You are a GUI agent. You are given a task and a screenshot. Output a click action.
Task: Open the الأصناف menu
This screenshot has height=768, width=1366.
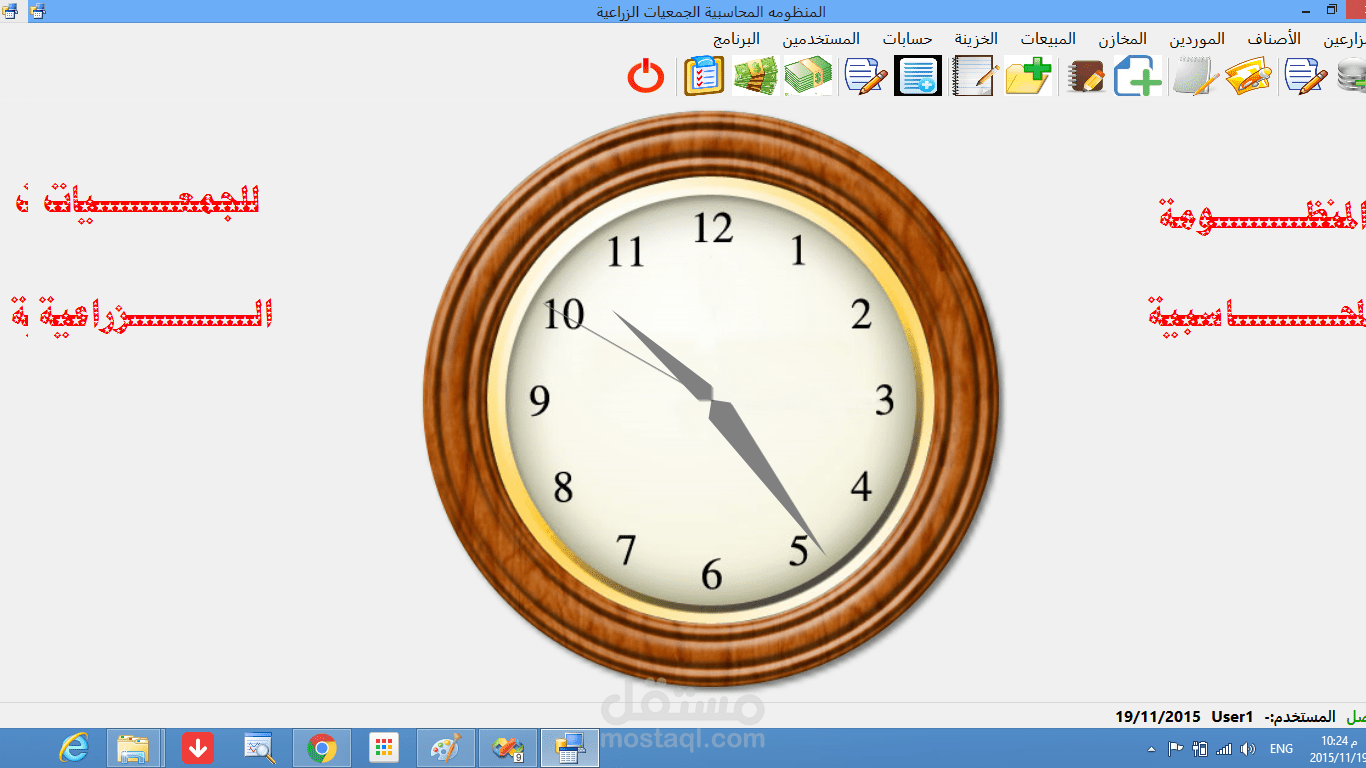pos(1273,39)
